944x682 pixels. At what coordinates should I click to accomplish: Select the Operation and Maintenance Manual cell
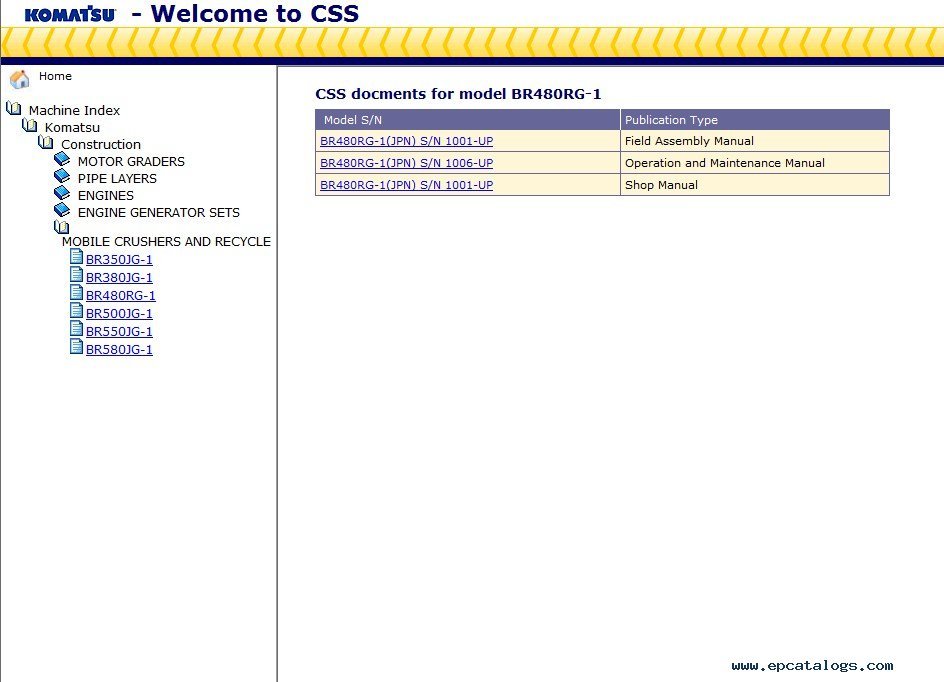[x=755, y=163]
